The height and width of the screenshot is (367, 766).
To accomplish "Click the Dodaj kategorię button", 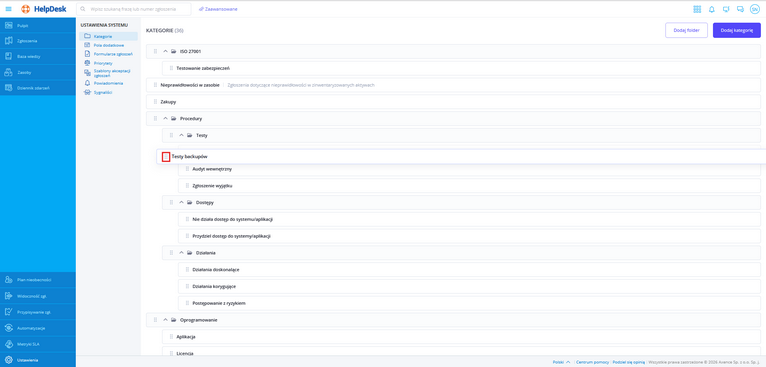I will click(x=737, y=30).
